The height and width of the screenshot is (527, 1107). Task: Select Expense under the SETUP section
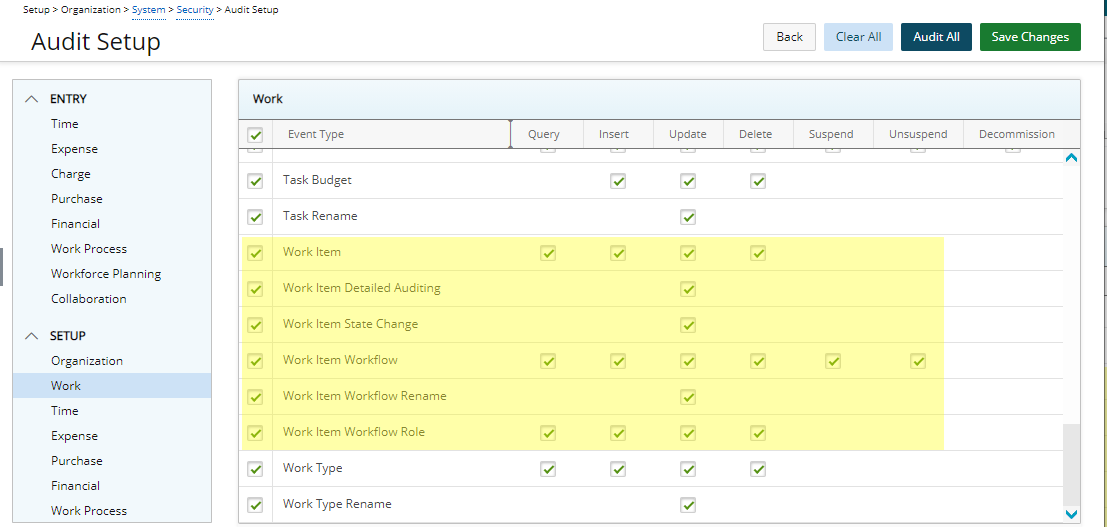click(74, 436)
